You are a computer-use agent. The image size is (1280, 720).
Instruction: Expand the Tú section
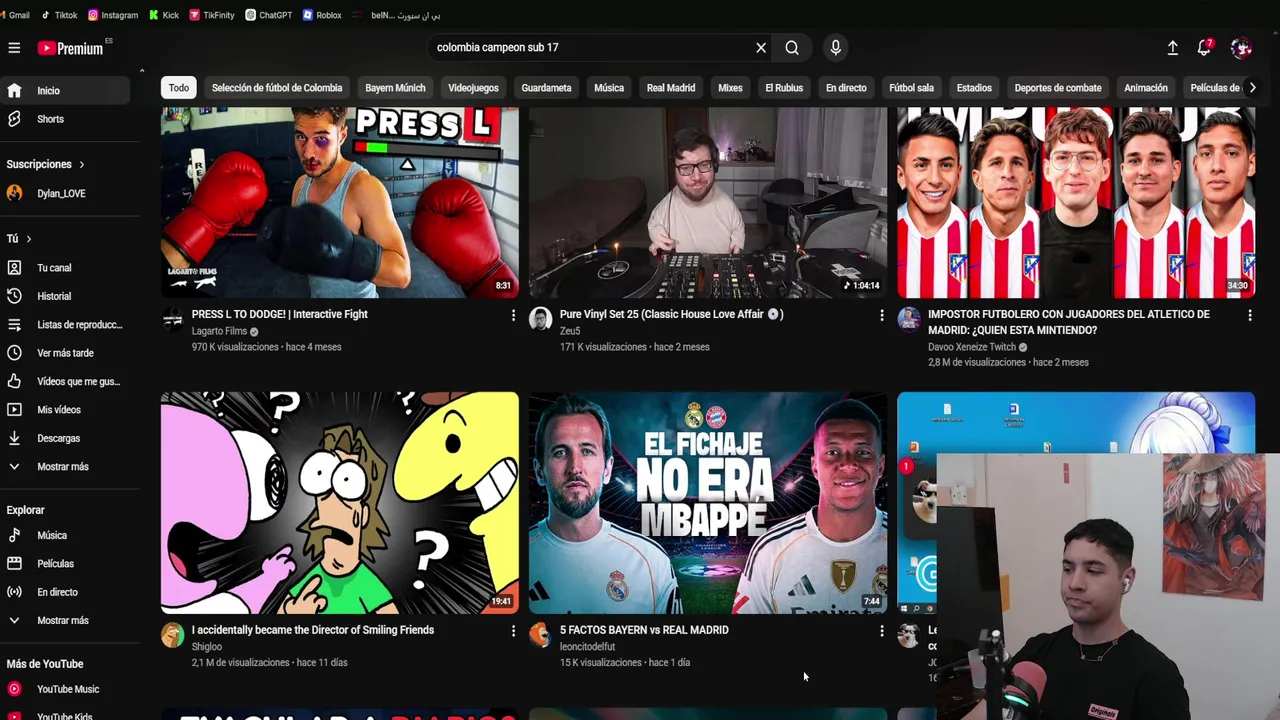coord(19,238)
